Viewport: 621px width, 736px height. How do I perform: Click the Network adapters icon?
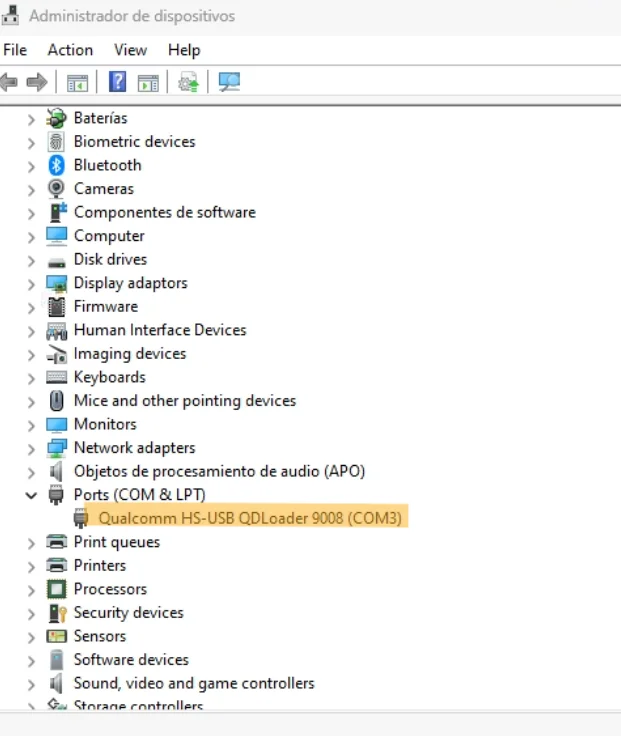[56, 448]
